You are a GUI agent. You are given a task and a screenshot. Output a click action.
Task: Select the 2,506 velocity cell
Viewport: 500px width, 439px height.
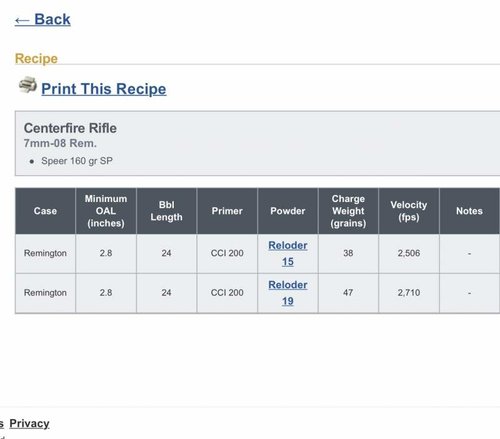click(x=409, y=253)
